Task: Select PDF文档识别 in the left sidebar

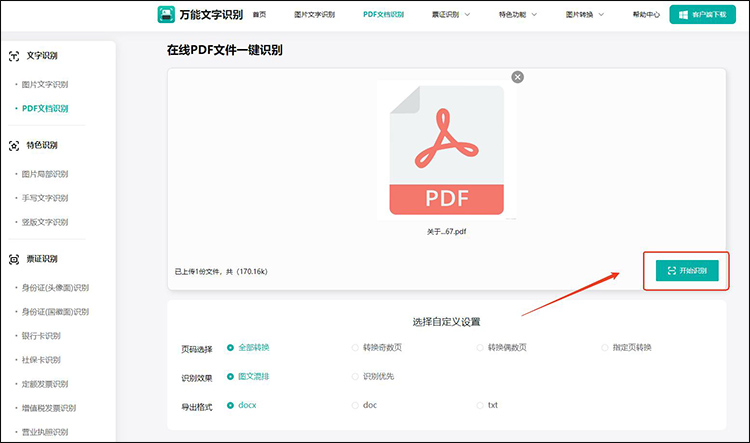Action: [x=45, y=109]
